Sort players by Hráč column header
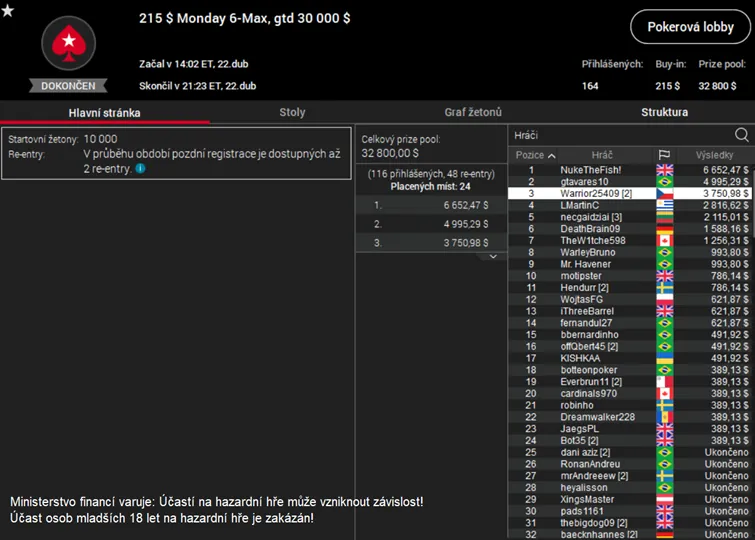Screen dimensions: 755x540 click(602, 155)
